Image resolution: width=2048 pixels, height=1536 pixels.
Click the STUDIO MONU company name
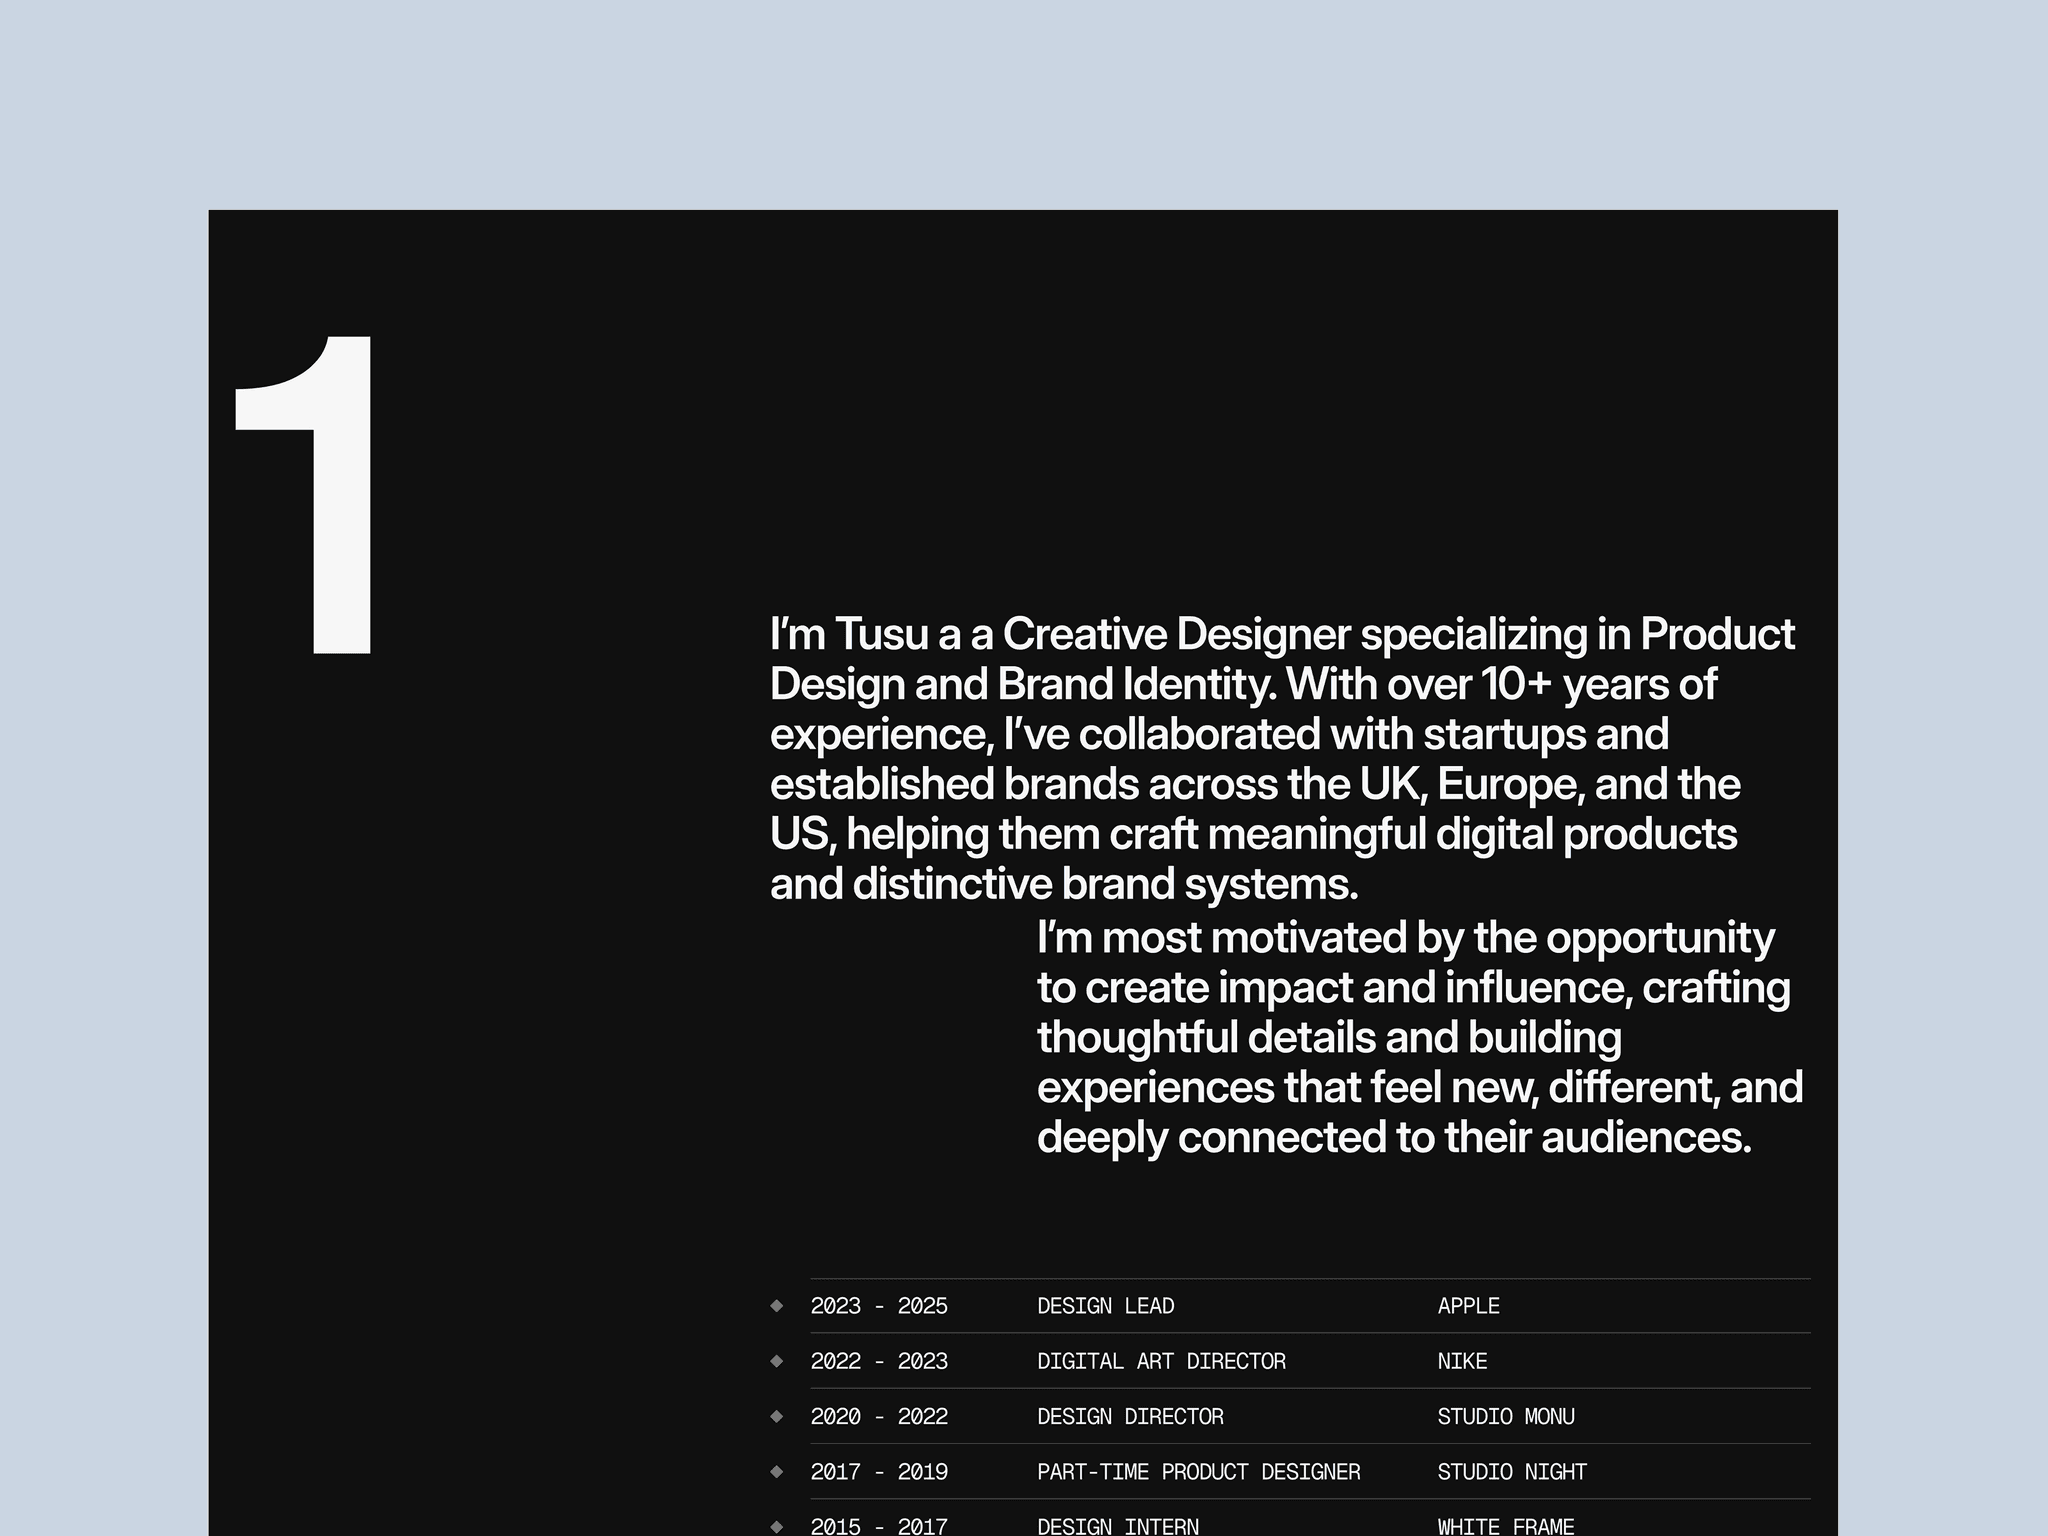1505,1416
